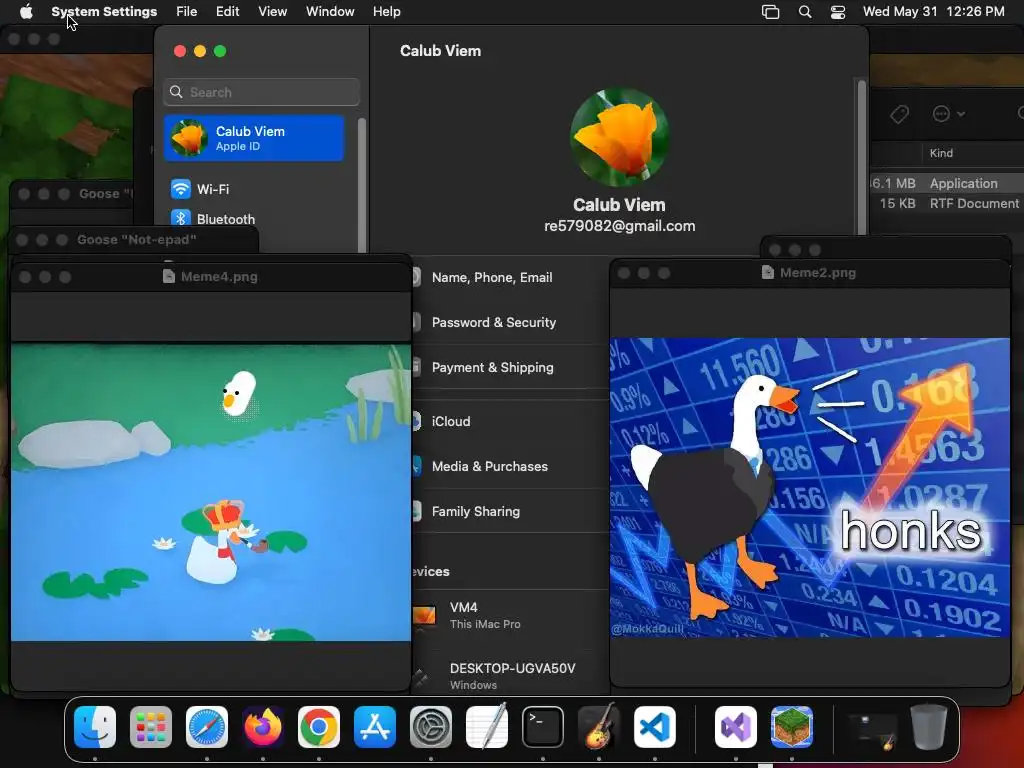Launch Firefox from the Dock

point(263,727)
